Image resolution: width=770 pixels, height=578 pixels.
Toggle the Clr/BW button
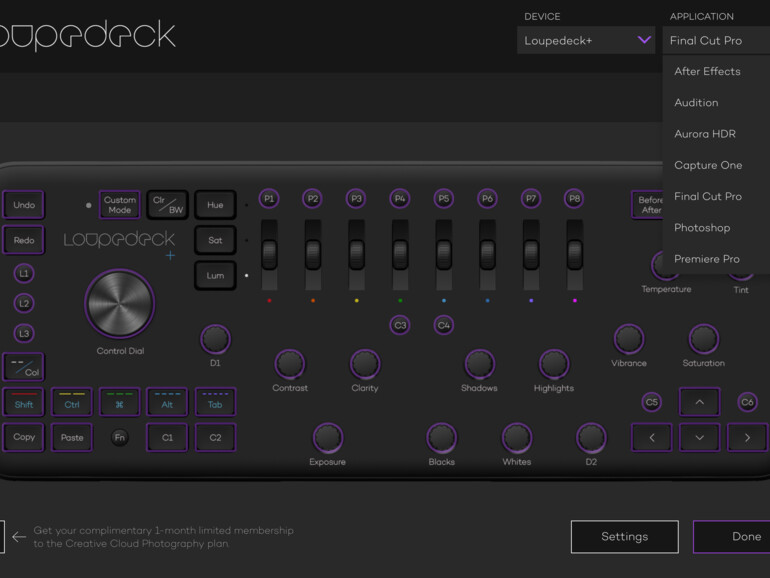pos(168,205)
